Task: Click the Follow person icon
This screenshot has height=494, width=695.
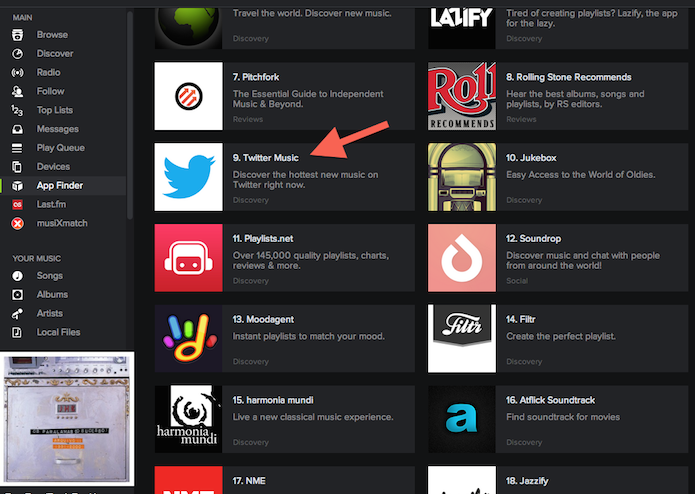Action: (17, 91)
